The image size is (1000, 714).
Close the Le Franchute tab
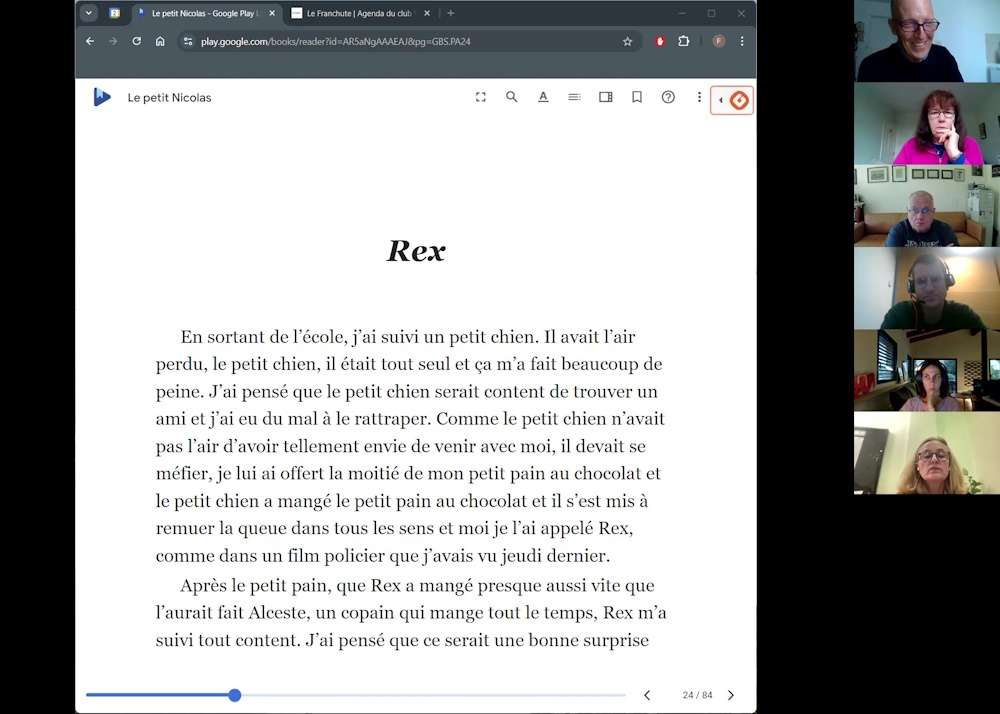pyautogui.click(x=427, y=13)
